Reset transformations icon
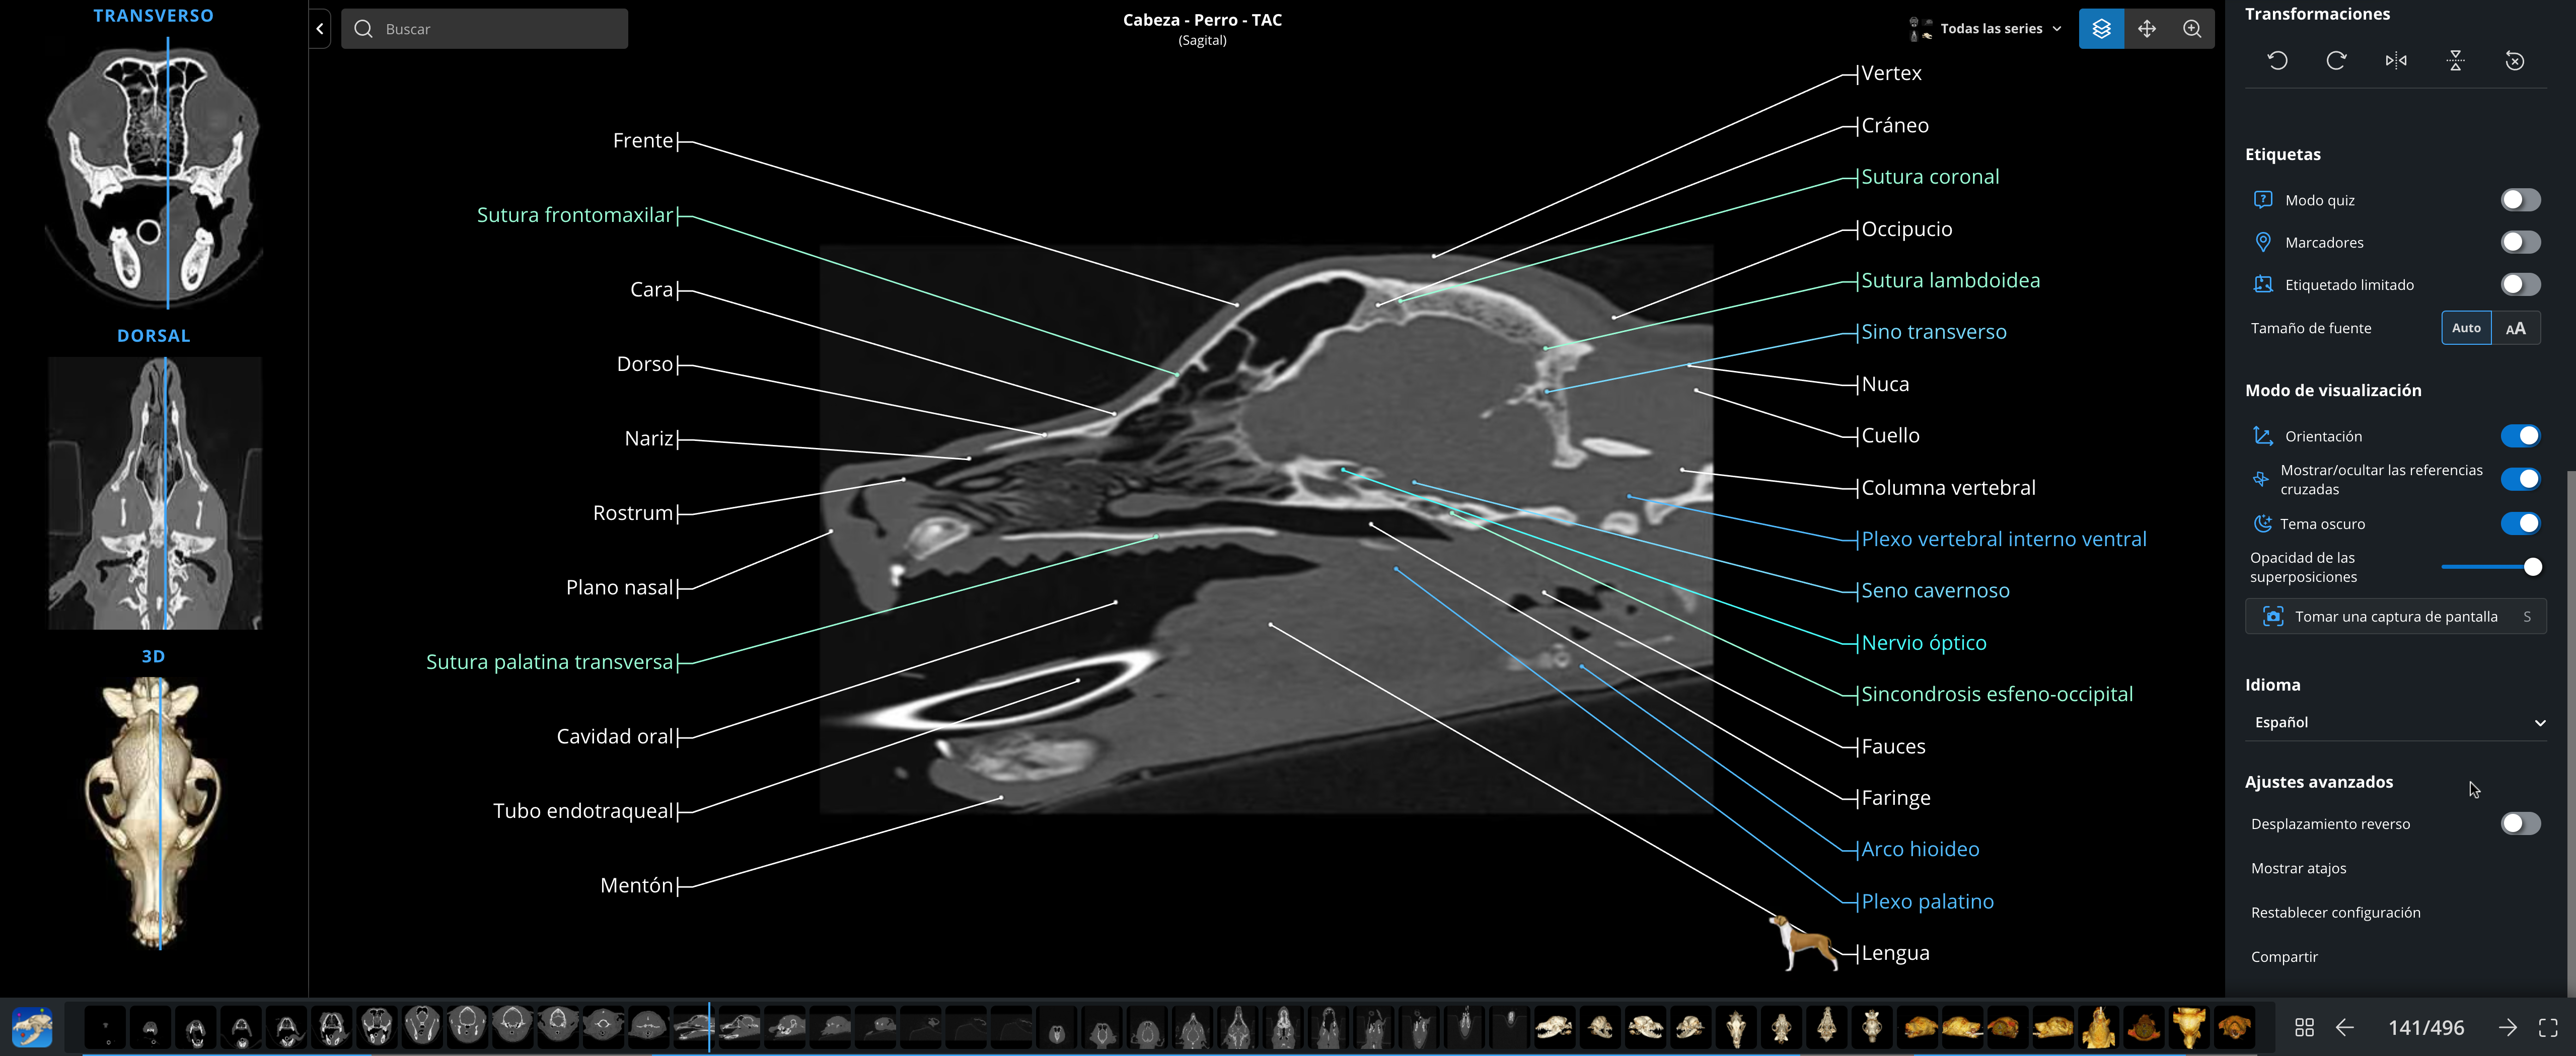 click(x=2515, y=61)
